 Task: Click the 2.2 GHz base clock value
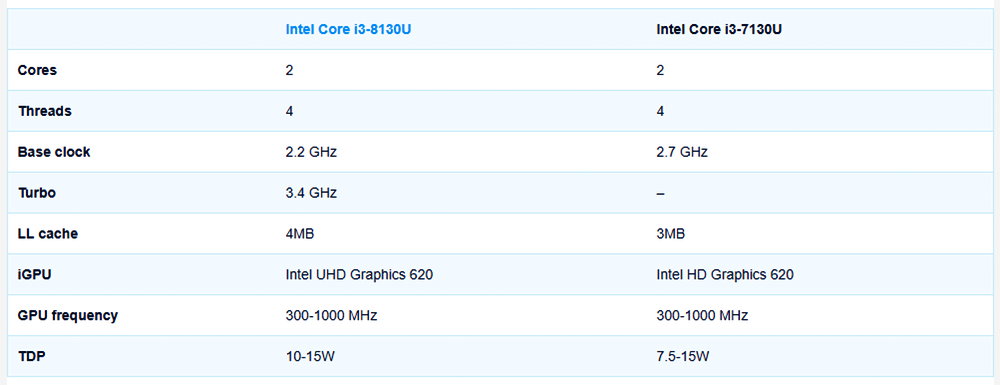[x=311, y=152]
